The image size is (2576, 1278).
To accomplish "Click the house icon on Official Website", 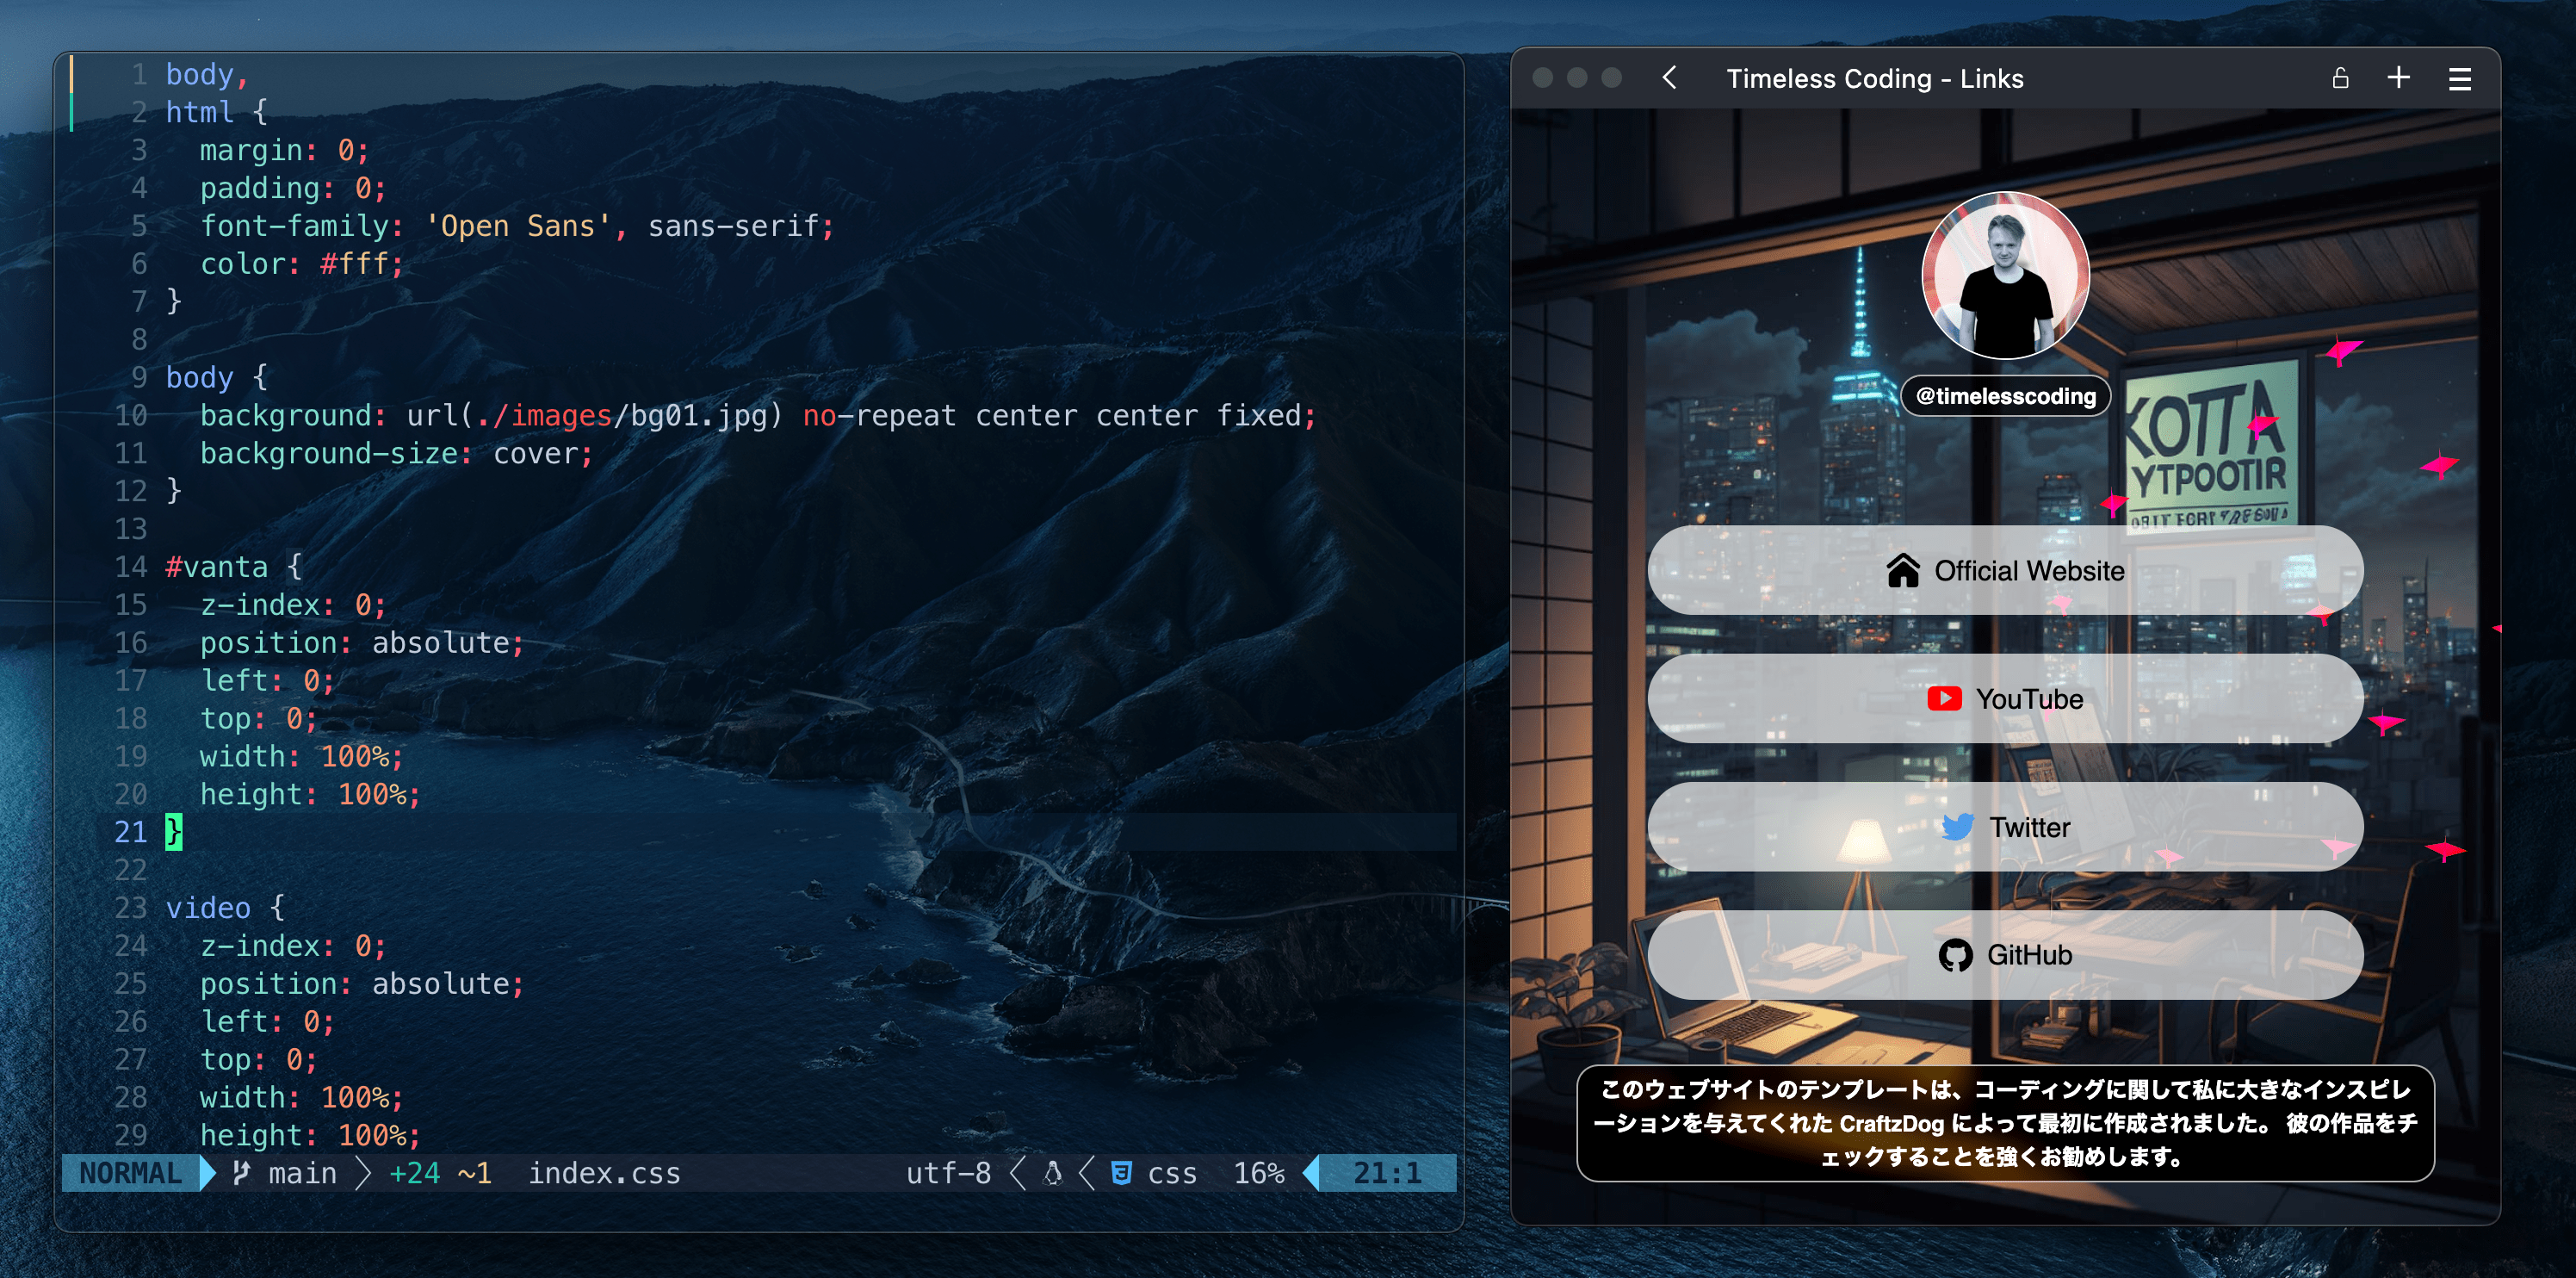I will tap(1902, 570).
